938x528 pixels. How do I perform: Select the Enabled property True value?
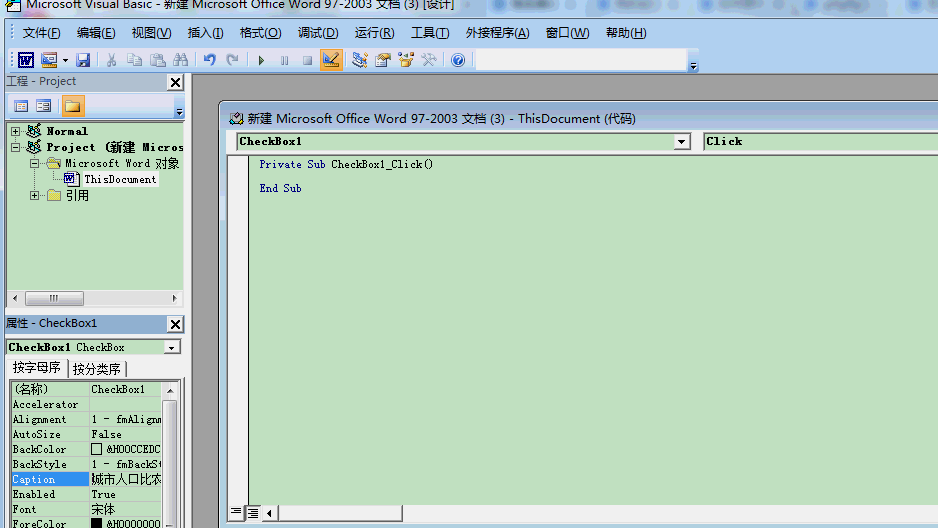(x=126, y=494)
